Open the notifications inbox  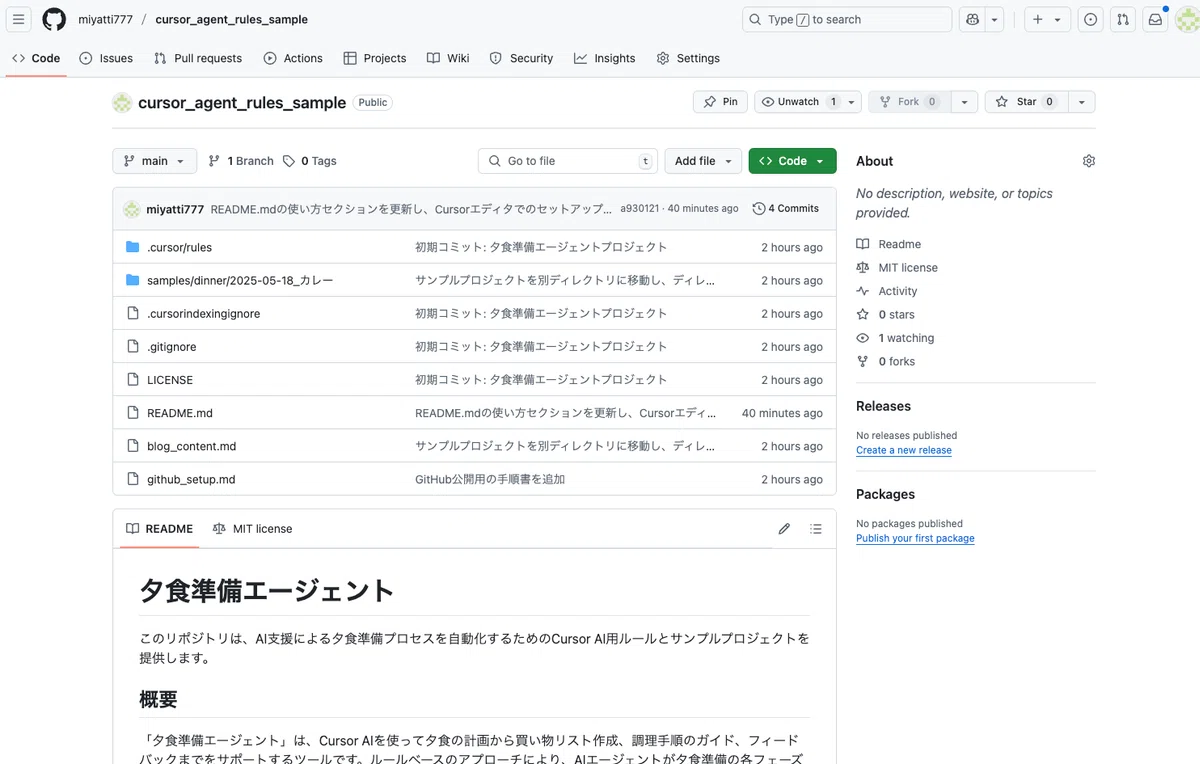click(x=1155, y=19)
